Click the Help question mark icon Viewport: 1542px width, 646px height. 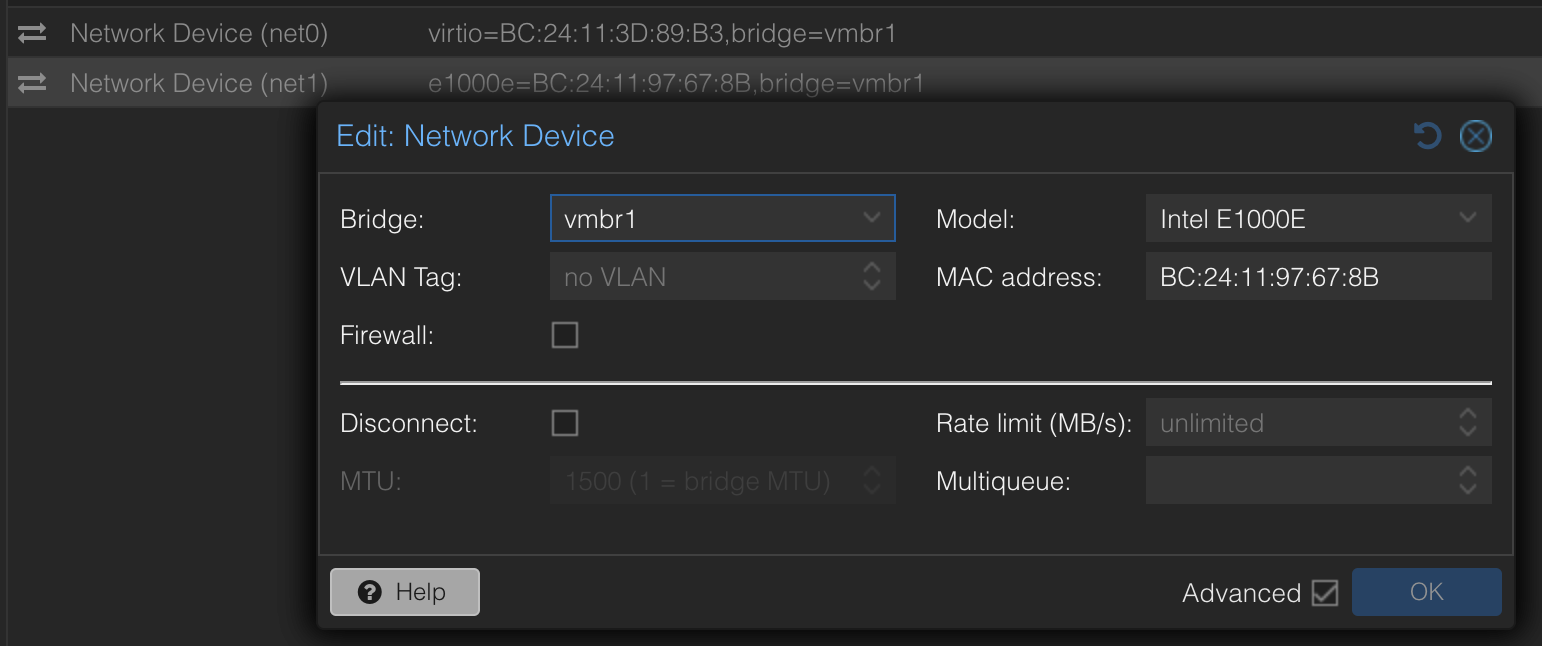pos(369,592)
